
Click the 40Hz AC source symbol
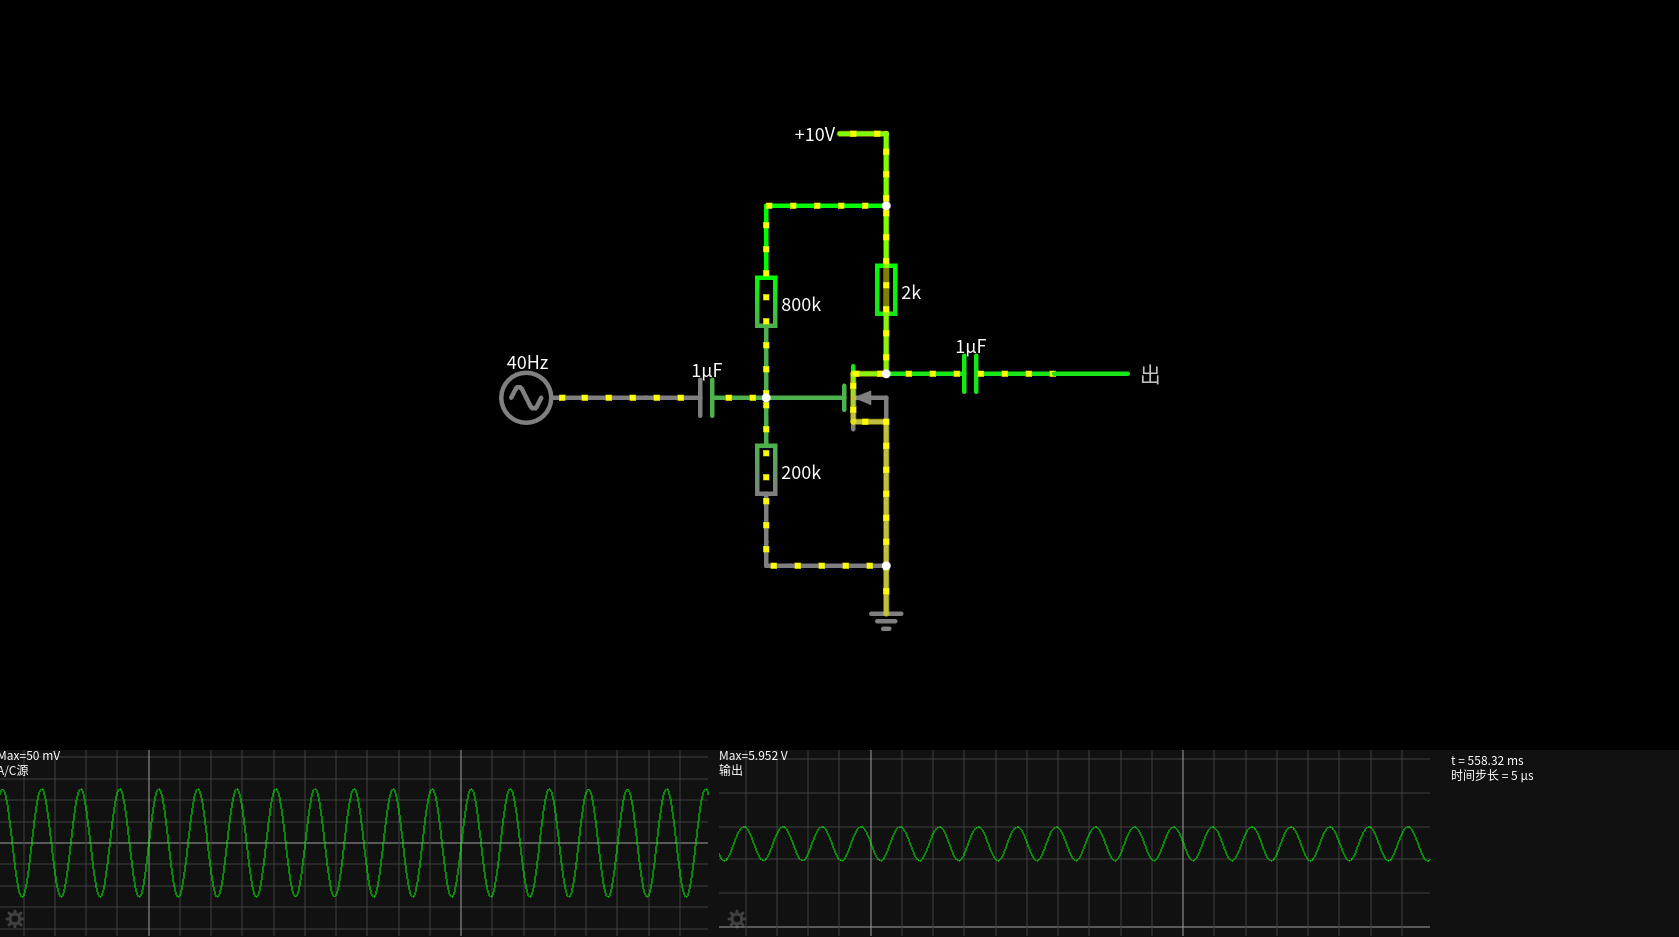[x=526, y=398]
